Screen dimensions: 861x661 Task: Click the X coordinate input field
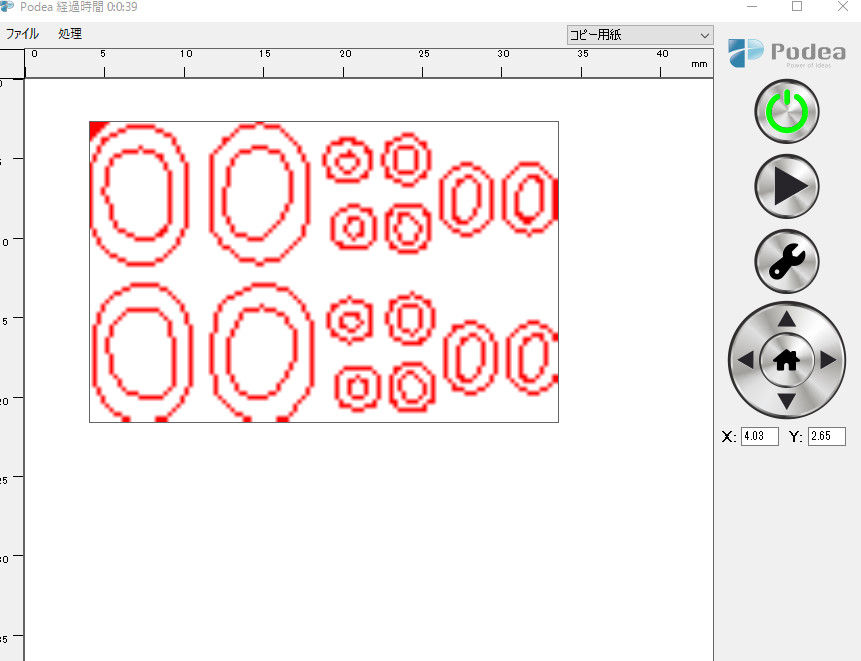(759, 436)
